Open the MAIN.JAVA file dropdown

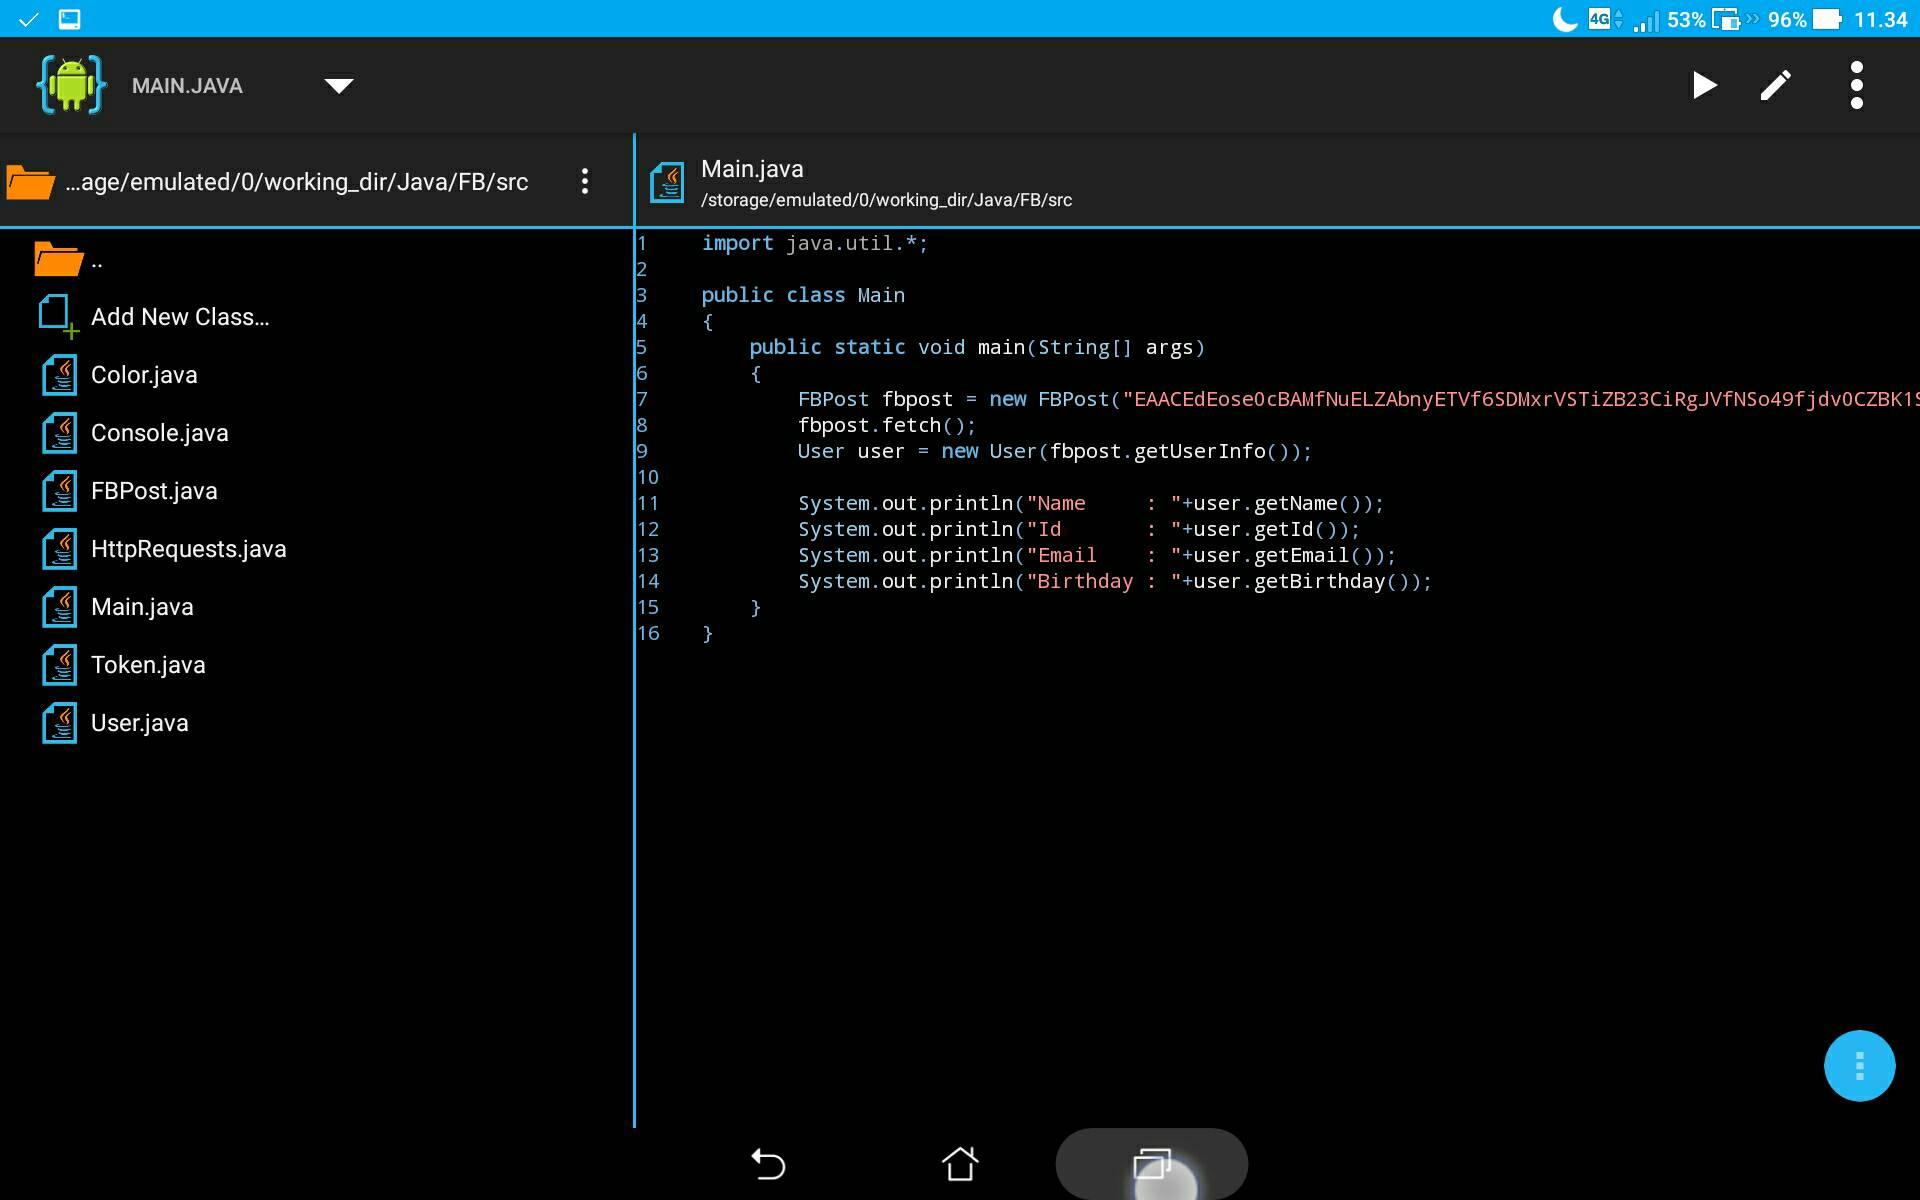click(x=339, y=86)
